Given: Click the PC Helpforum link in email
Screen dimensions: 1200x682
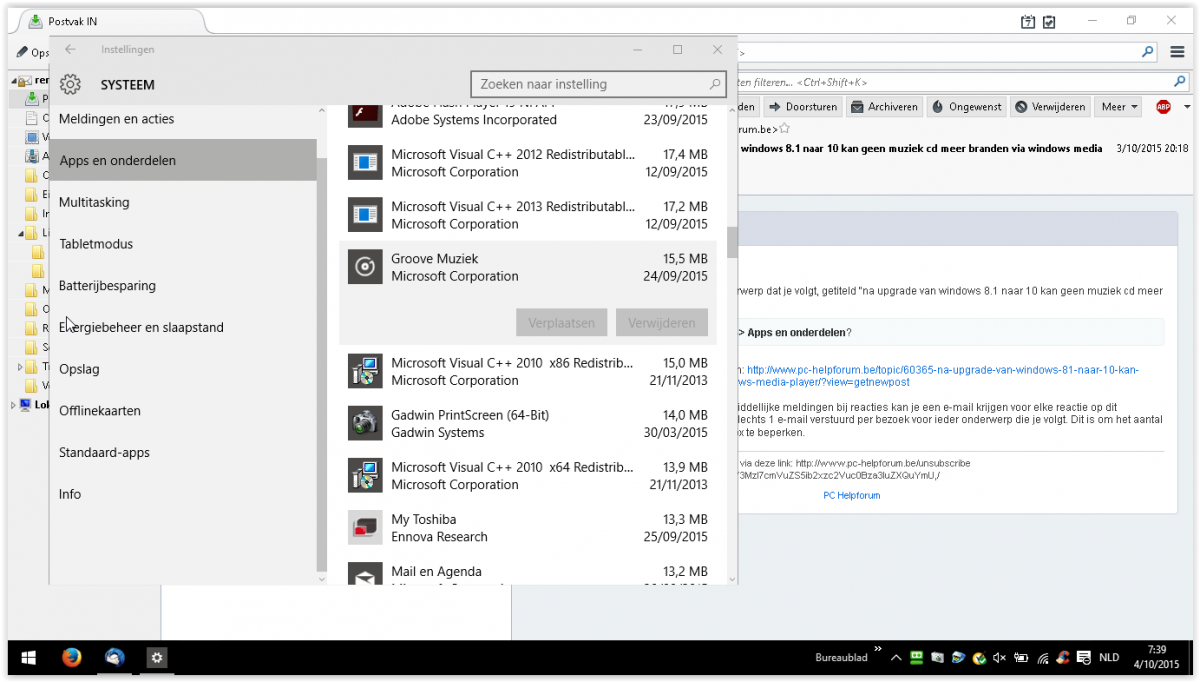Looking at the screenshot, I should 852,495.
